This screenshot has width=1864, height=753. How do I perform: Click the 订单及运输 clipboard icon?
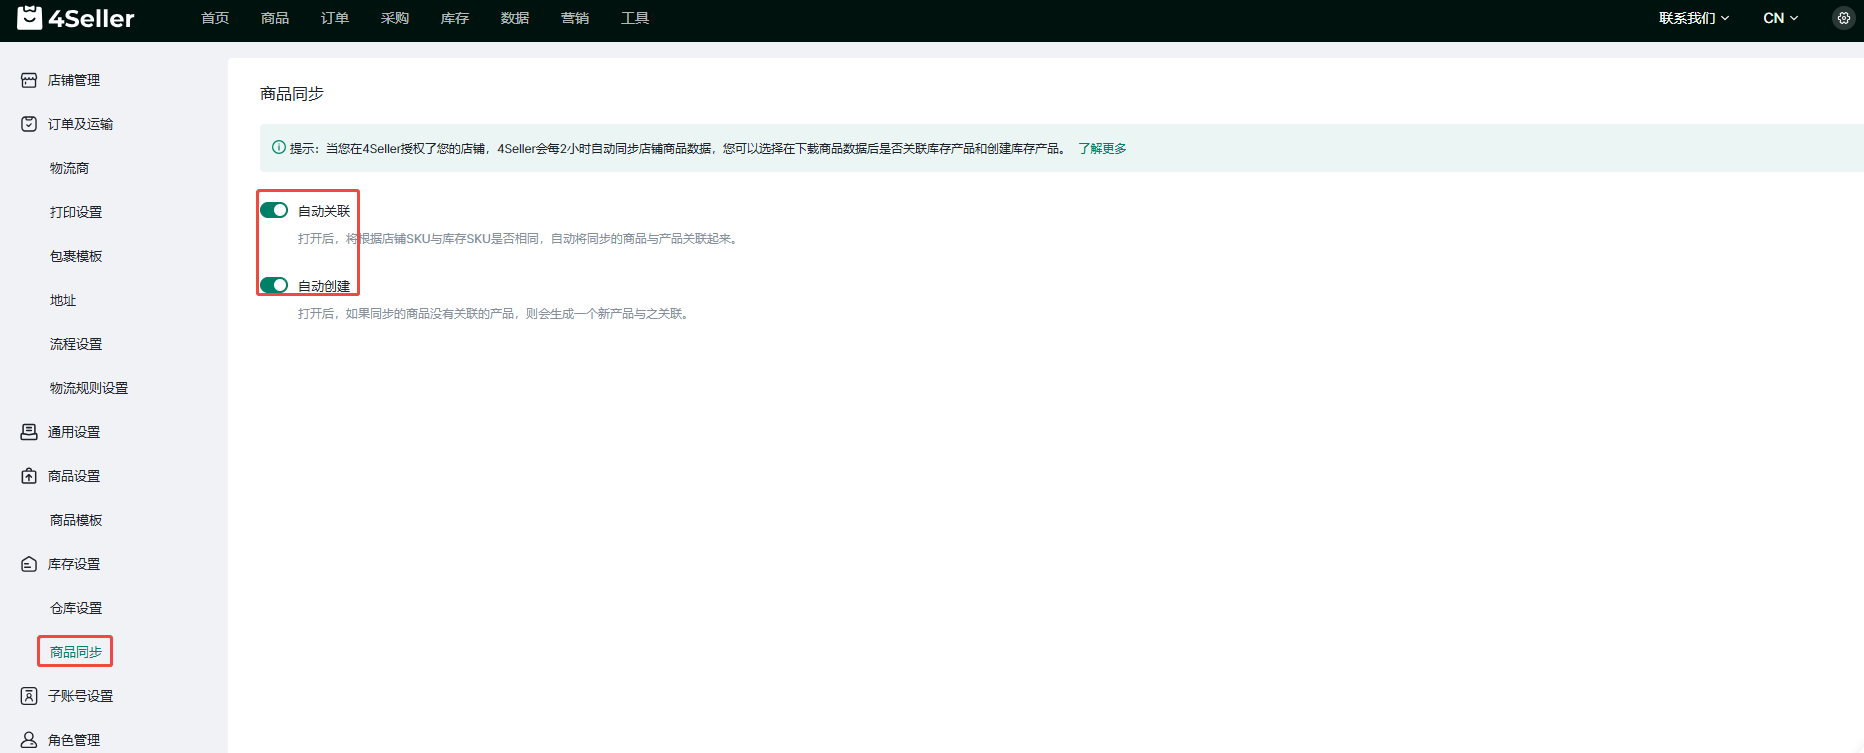coord(29,124)
